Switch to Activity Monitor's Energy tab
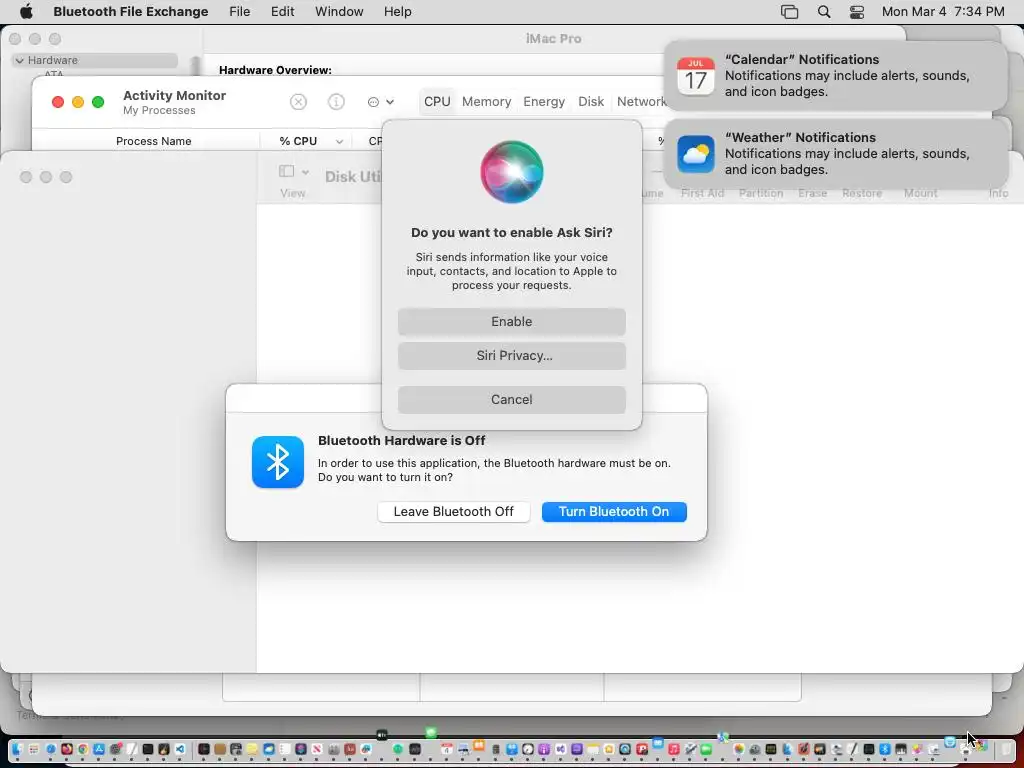This screenshot has width=1024, height=768. pos(544,101)
